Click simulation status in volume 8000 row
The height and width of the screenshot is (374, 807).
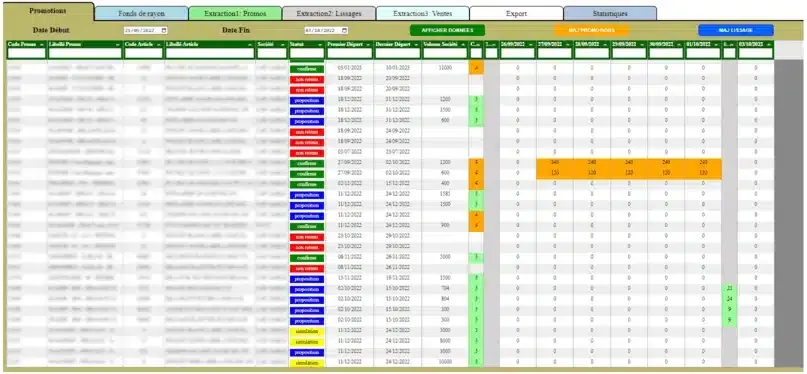click(307, 342)
